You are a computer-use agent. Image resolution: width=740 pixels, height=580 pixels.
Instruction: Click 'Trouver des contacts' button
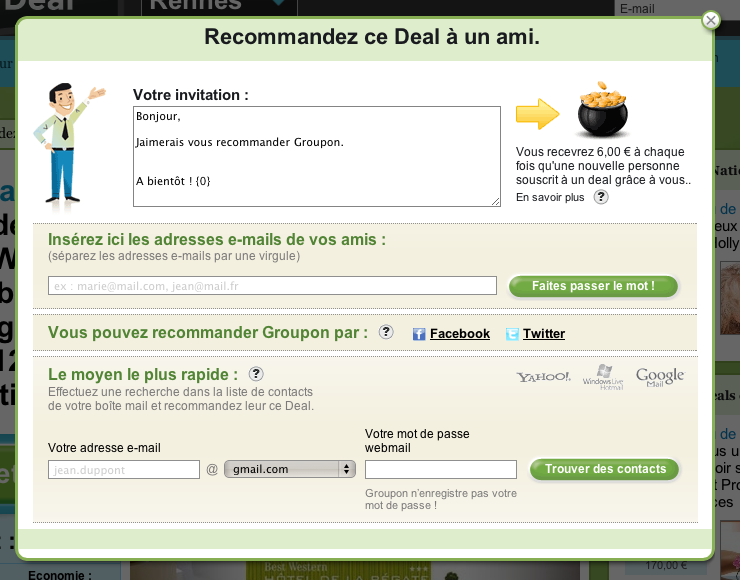(x=605, y=469)
